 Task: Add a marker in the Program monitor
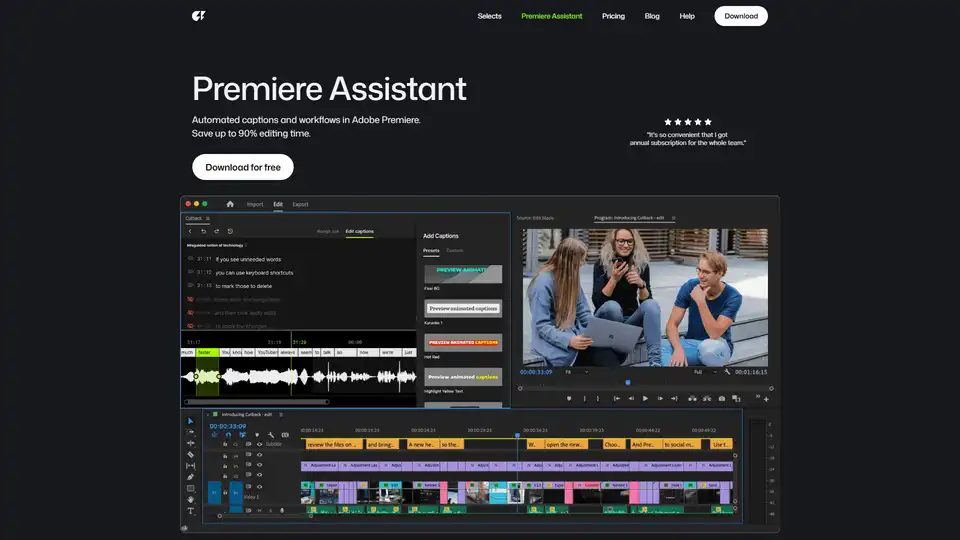click(x=569, y=399)
